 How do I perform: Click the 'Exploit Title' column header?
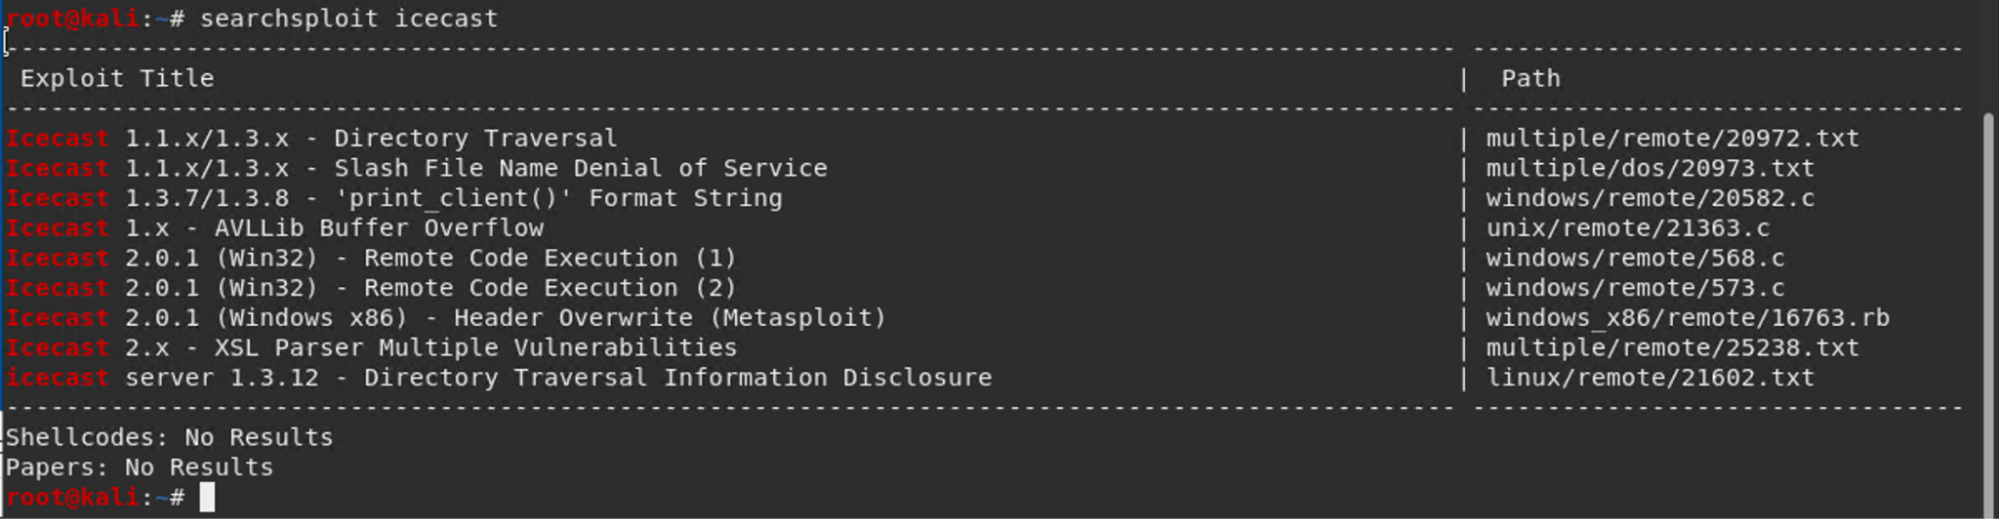(x=117, y=79)
